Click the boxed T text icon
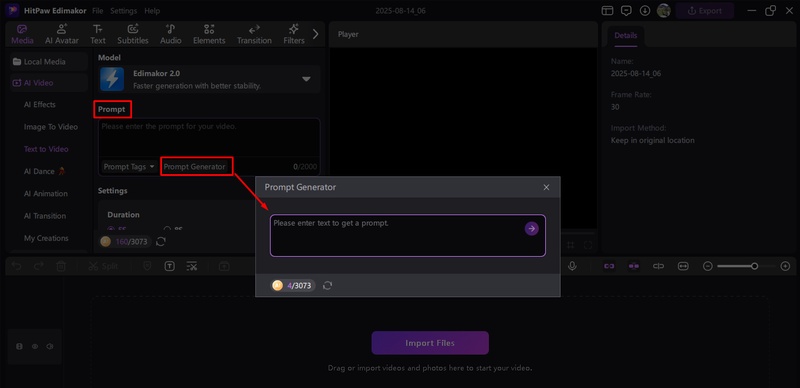 (x=169, y=266)
